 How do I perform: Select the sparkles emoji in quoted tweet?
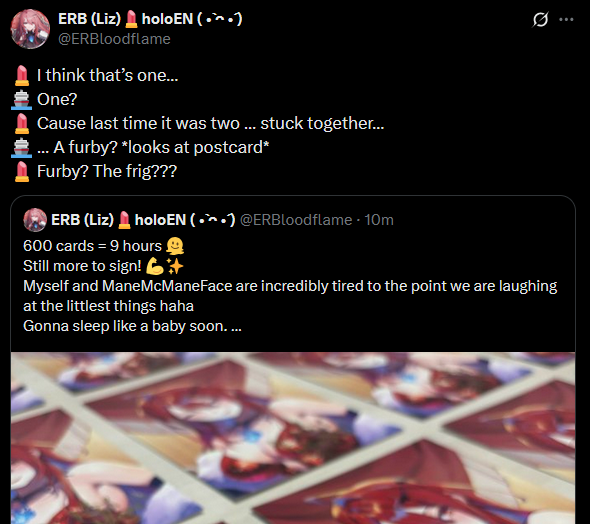(x=175, y=266)
